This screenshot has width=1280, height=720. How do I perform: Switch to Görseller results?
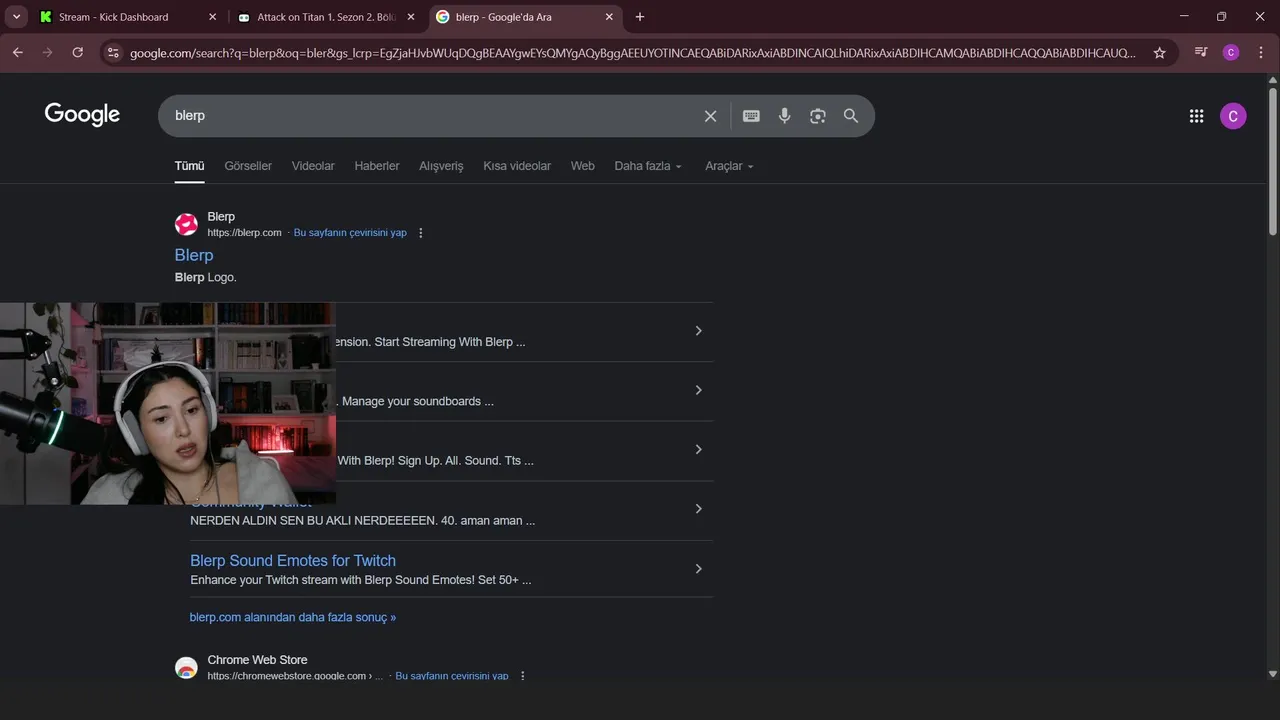248,166
